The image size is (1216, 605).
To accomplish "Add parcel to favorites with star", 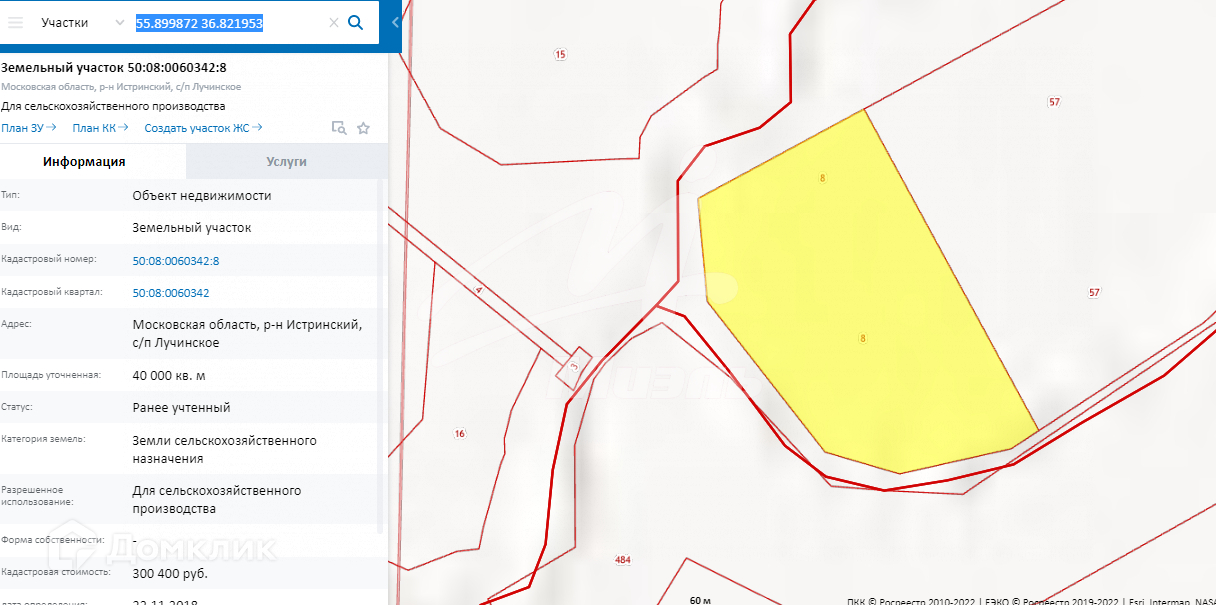I will pos(364,128).
